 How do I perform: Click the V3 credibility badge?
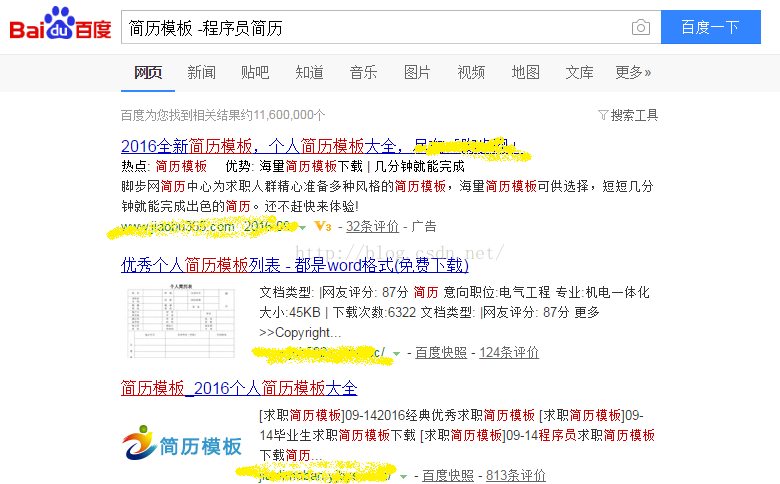(323, 226)
